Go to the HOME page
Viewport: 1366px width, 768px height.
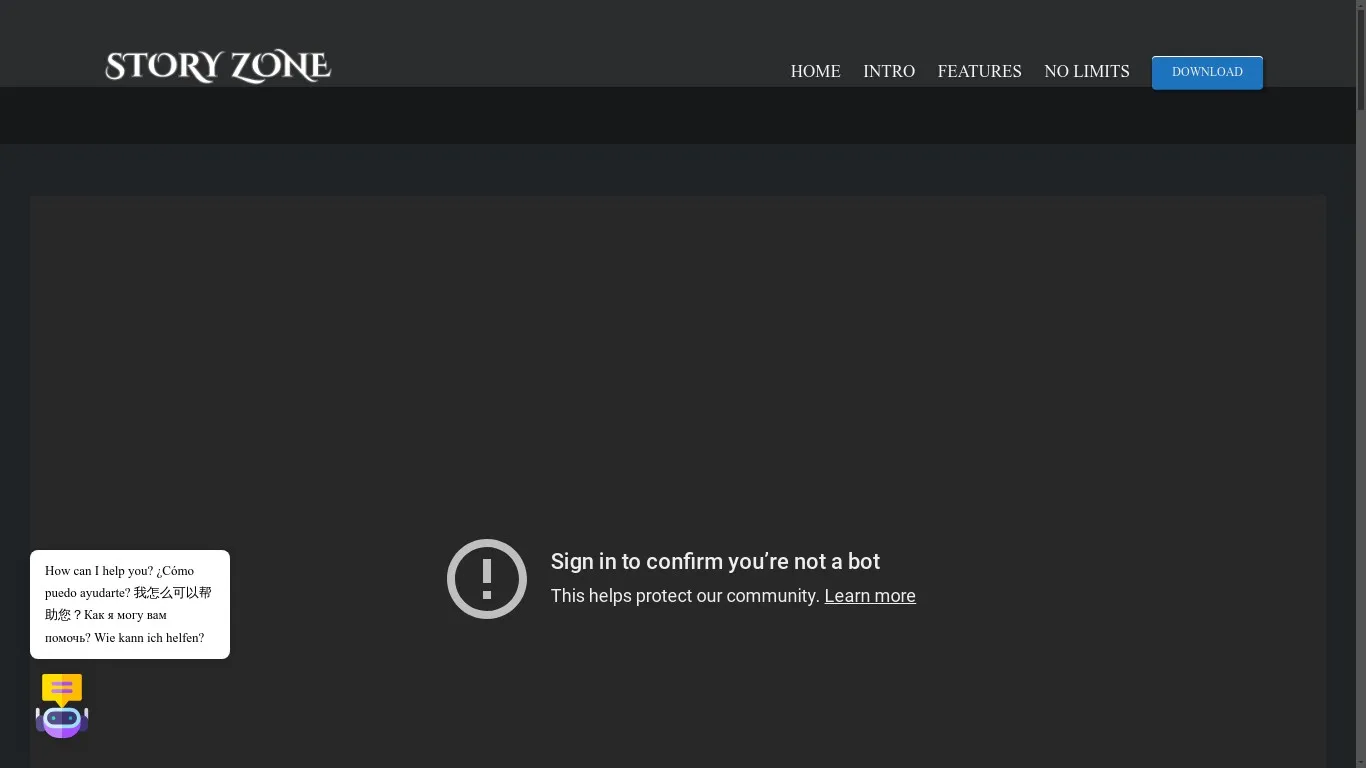point(815,71)
